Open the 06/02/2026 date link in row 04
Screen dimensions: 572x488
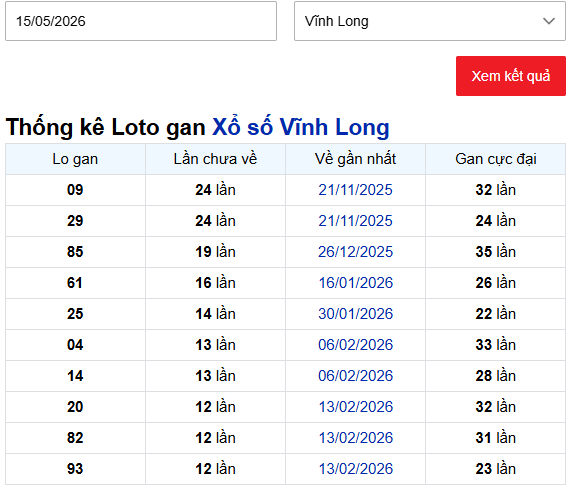click(x=355, y=345)
